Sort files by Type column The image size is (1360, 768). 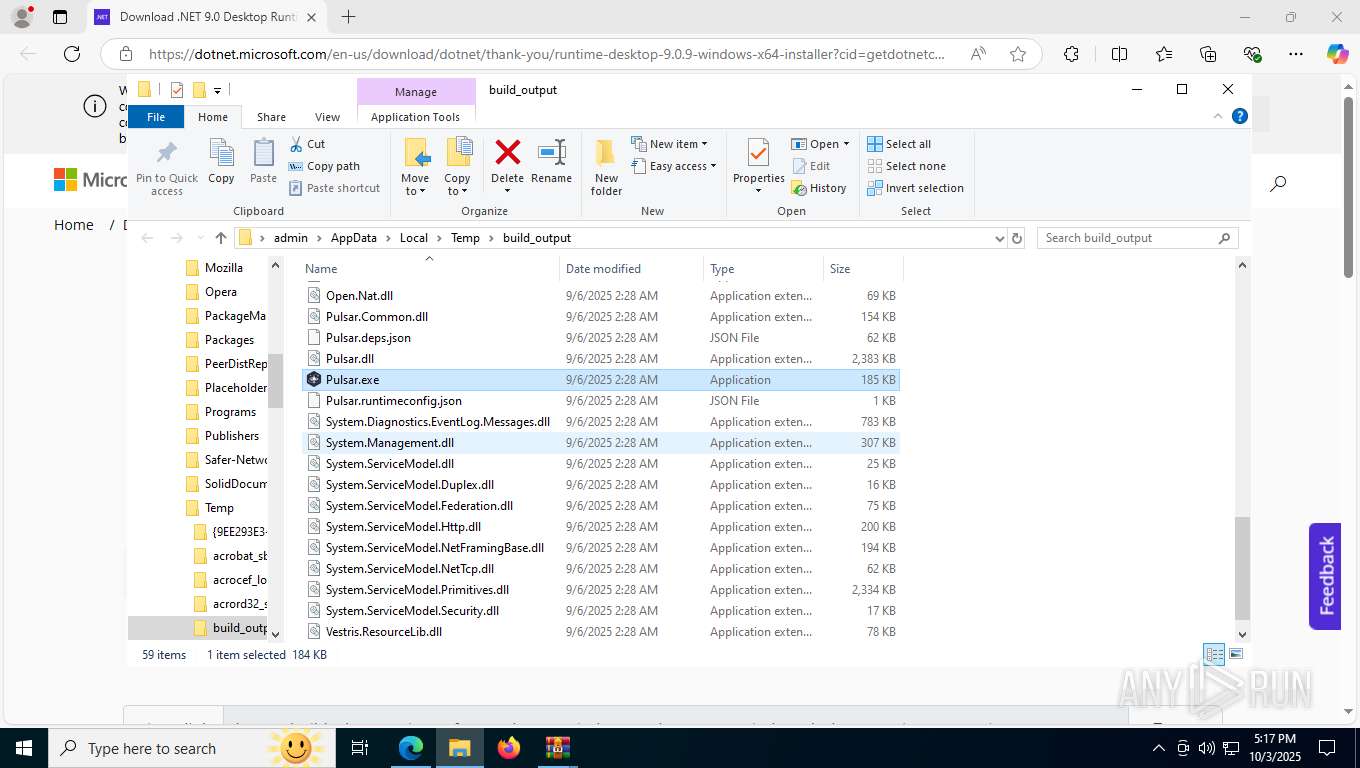pos(763,268)
